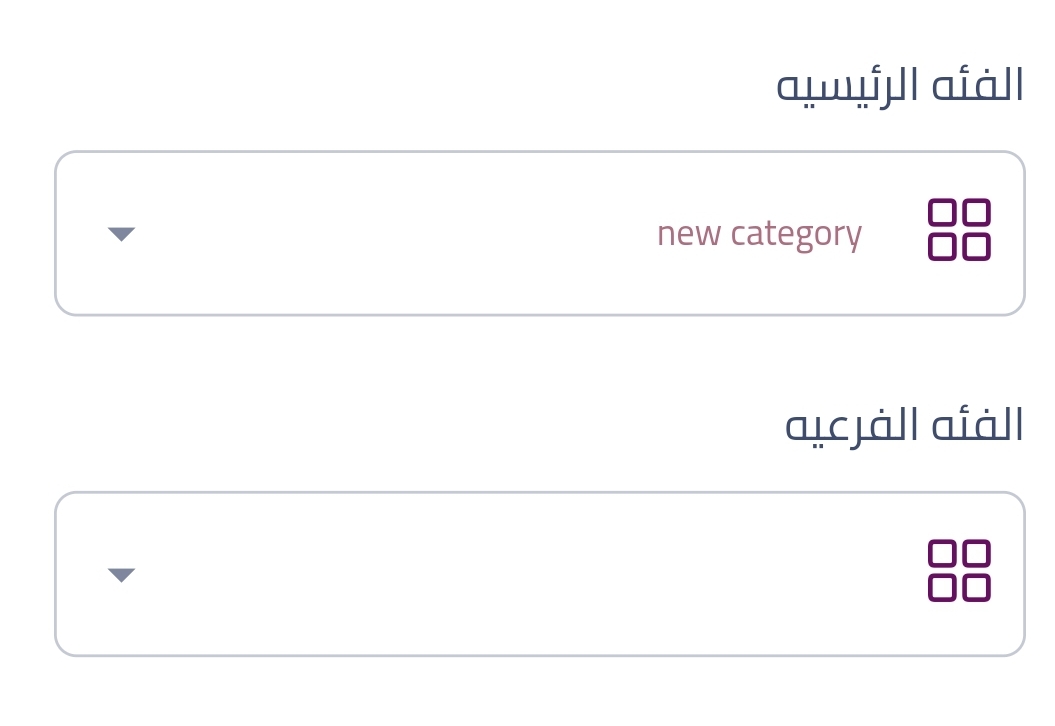Click the caret in the empty subcategory field
The image size is (1055, 726).
click(121, 575)
